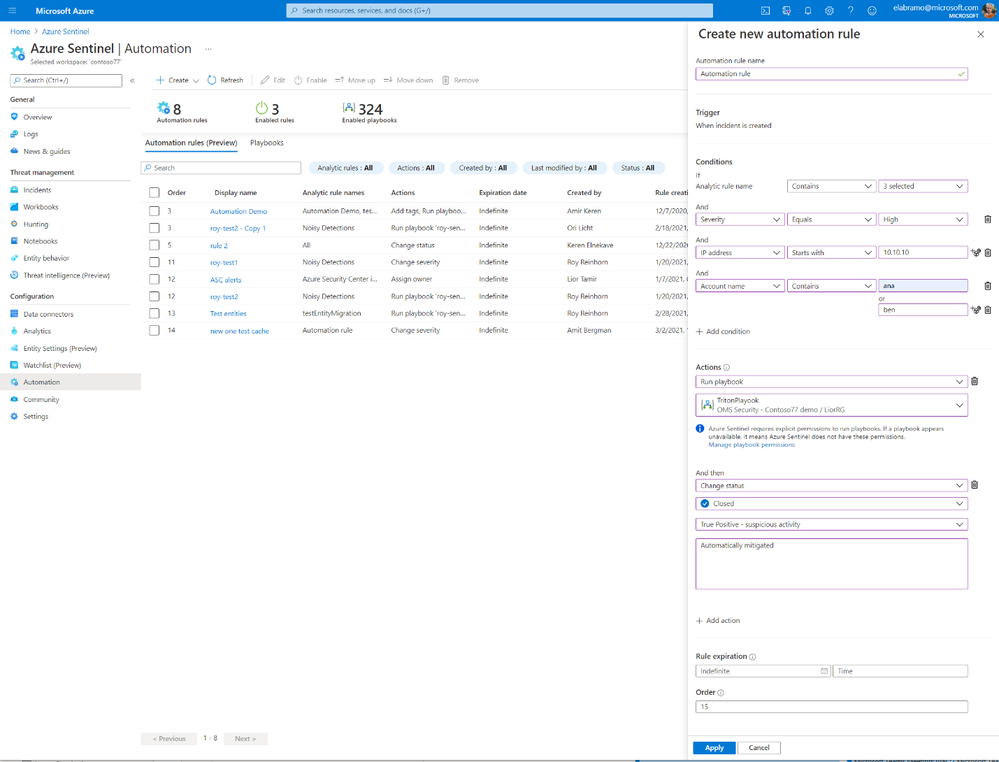
Task: Open the Manage playbook permissions link
Action: pos(751,445)
